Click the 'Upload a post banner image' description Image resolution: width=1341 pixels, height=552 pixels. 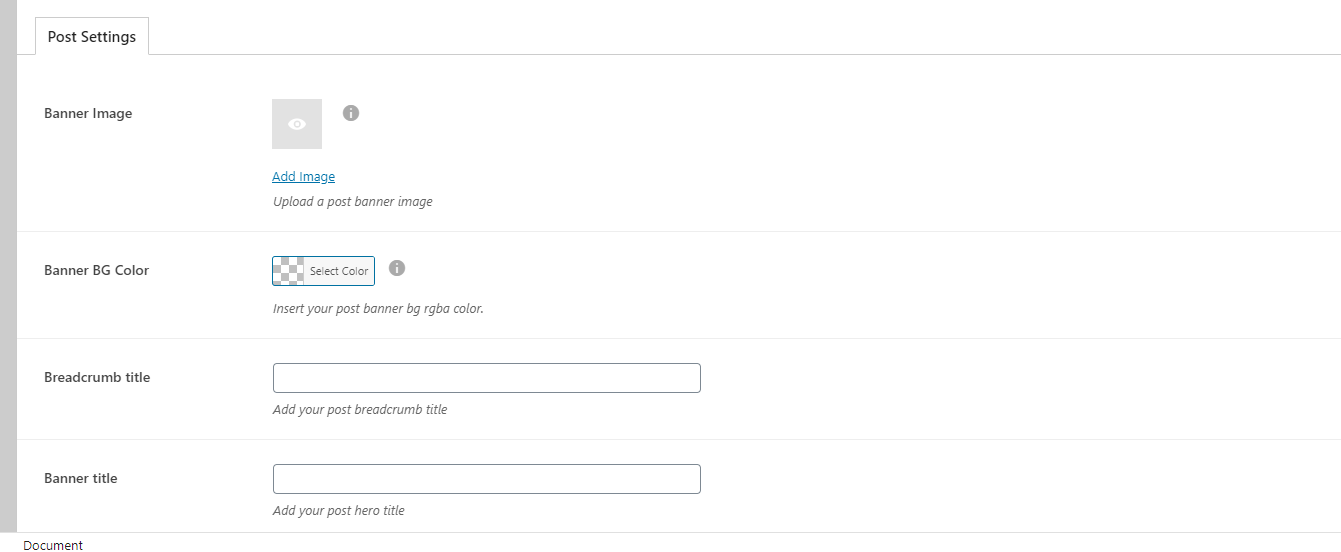(x=353, y=202)
